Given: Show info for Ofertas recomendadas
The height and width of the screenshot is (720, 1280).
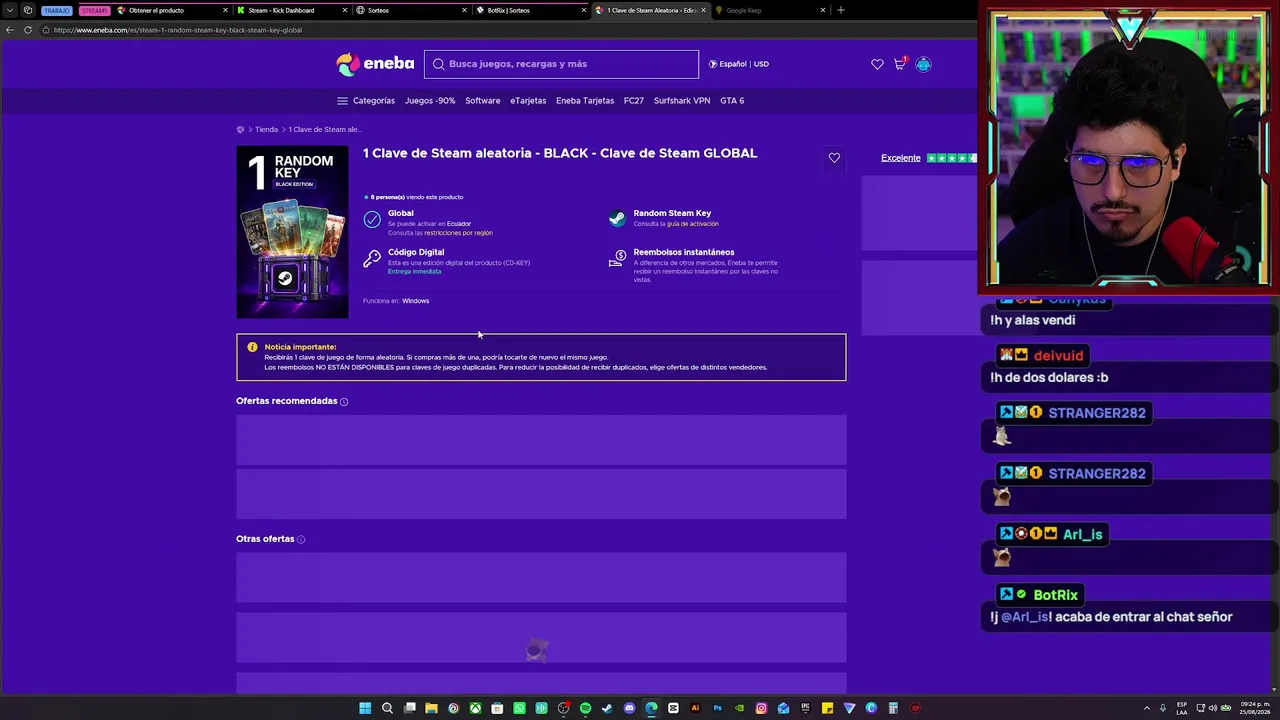Looking at the screenshot, I should [344, 402].
